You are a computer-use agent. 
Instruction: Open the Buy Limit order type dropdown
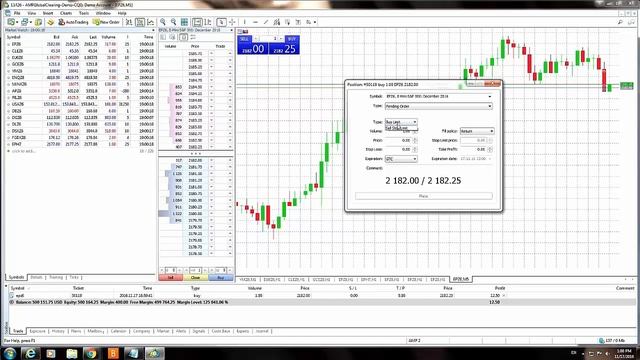tap(401, 122)
